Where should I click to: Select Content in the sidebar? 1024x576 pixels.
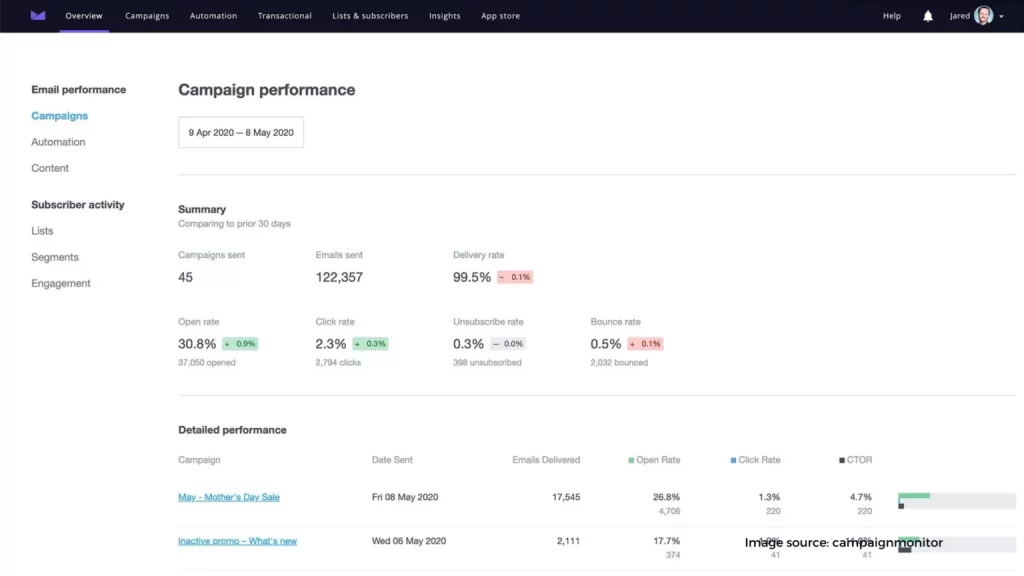[50, 168]
